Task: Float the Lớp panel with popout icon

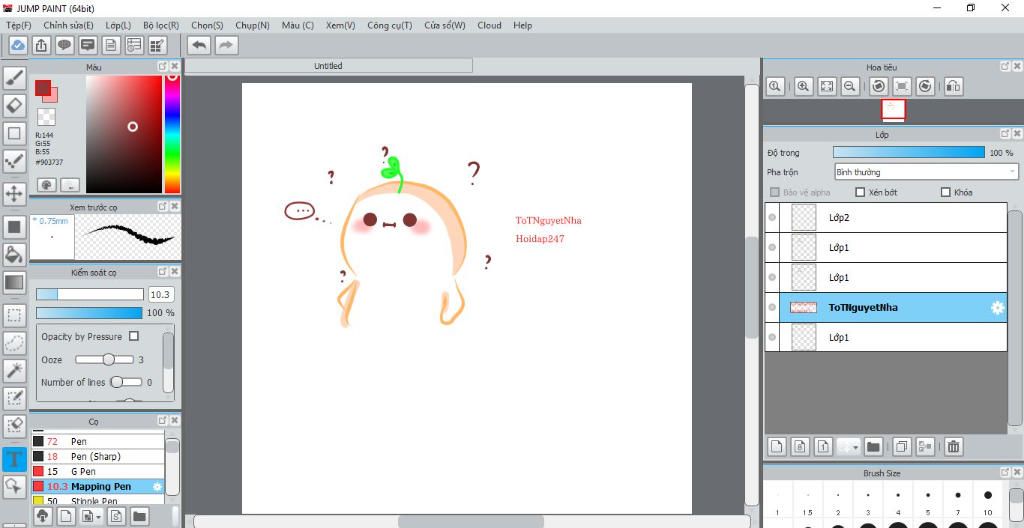Action: (1004, 134)
